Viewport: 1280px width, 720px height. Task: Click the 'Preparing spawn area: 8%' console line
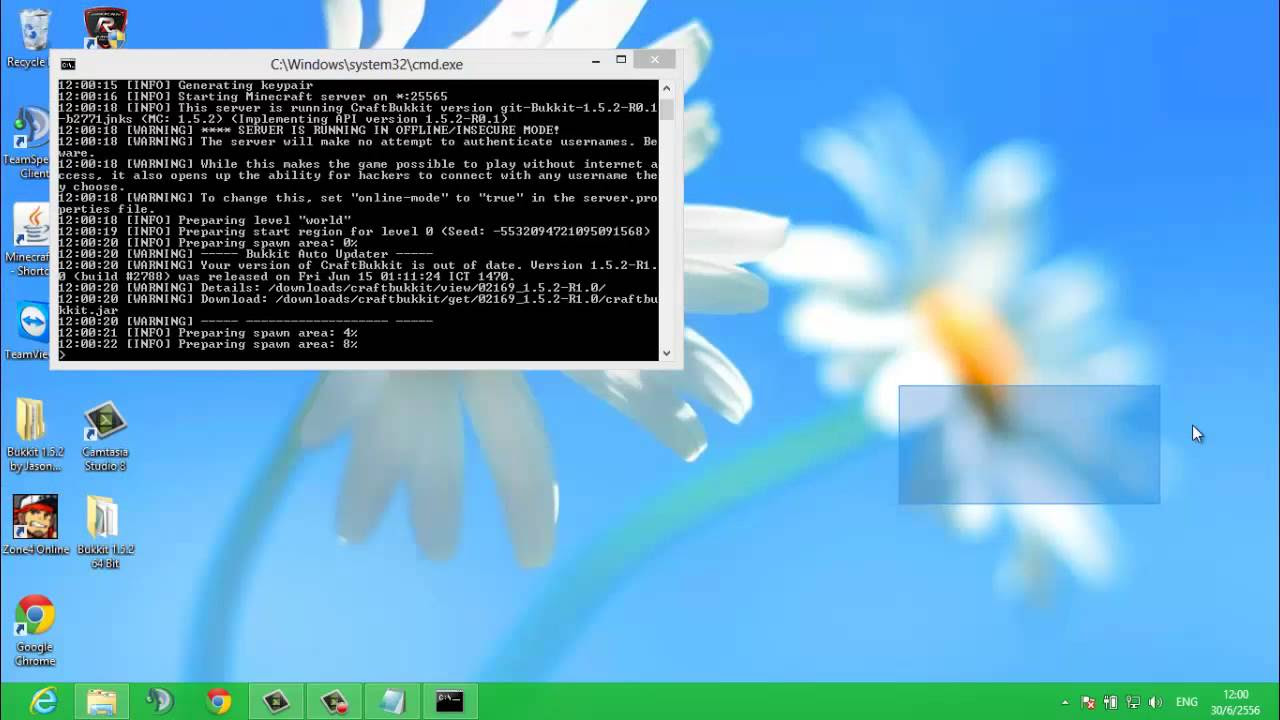tap(207, 344)
